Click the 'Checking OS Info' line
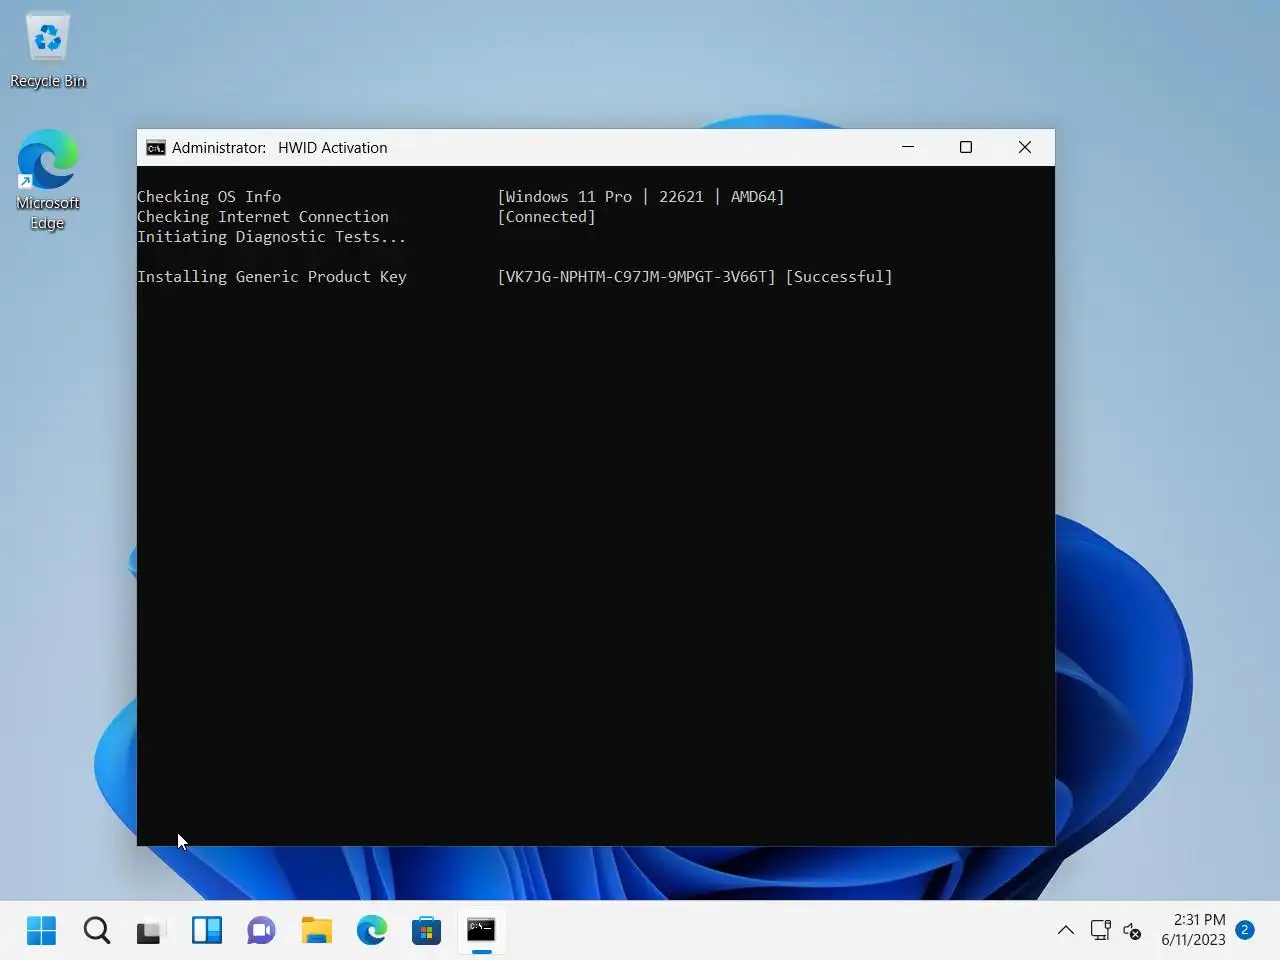Image resolution: width=1280 pixels, height=960 pixels. pyautogui.click(x=209, y=197)
